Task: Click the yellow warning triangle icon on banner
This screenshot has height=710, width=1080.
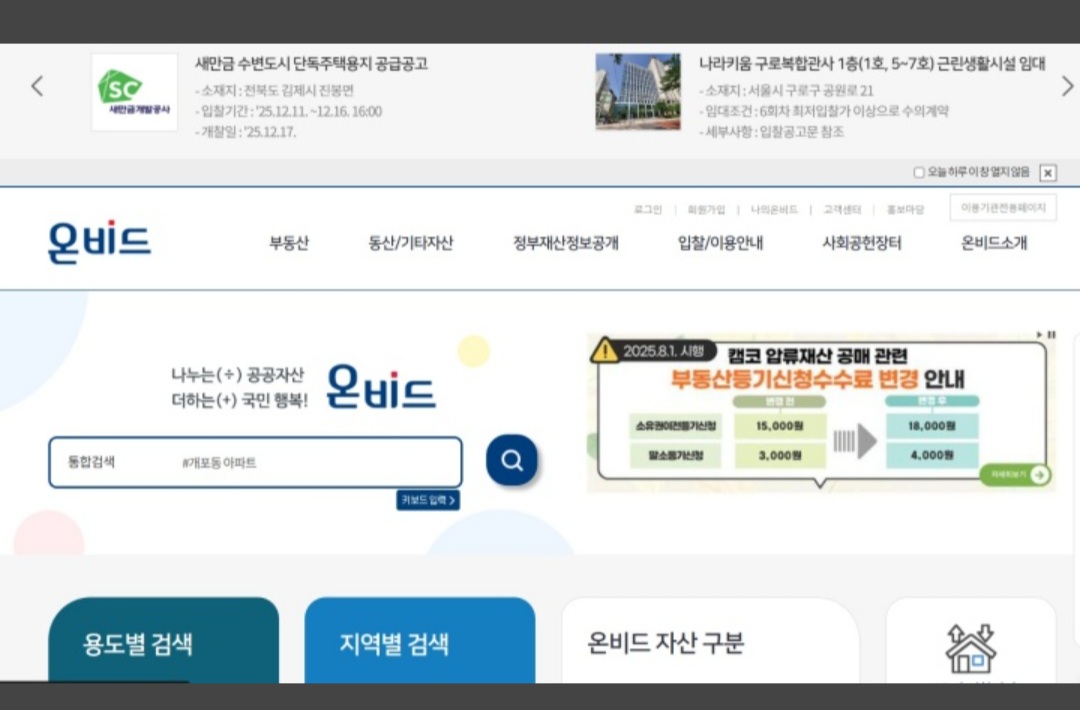Action: (605, 351)
